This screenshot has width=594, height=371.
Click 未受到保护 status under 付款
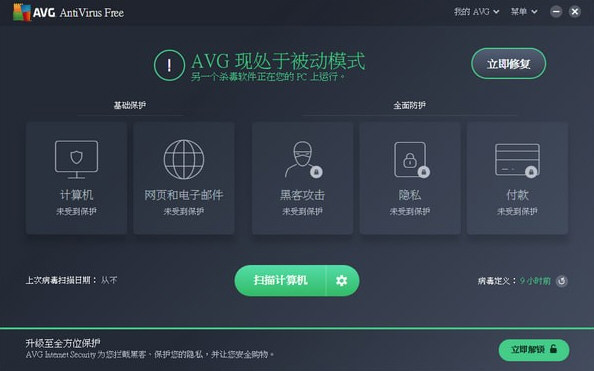[517, 211]
